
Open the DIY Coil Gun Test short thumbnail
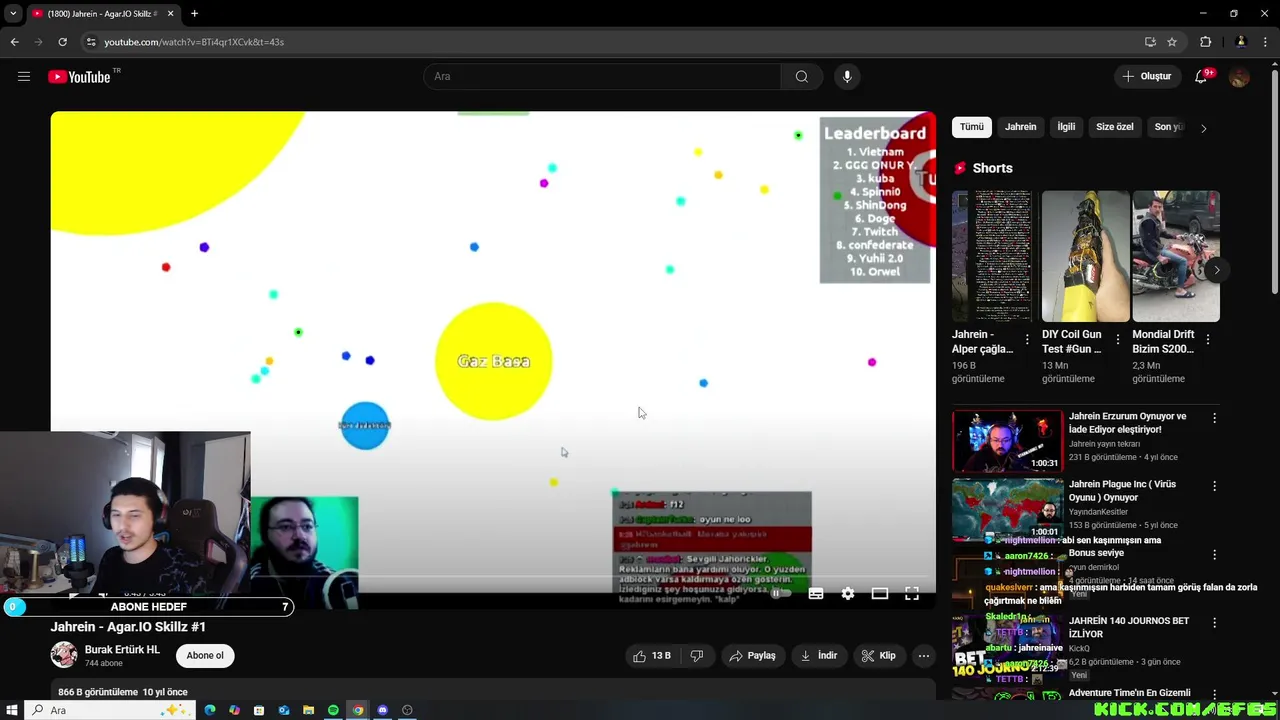tap(1085, 256)
